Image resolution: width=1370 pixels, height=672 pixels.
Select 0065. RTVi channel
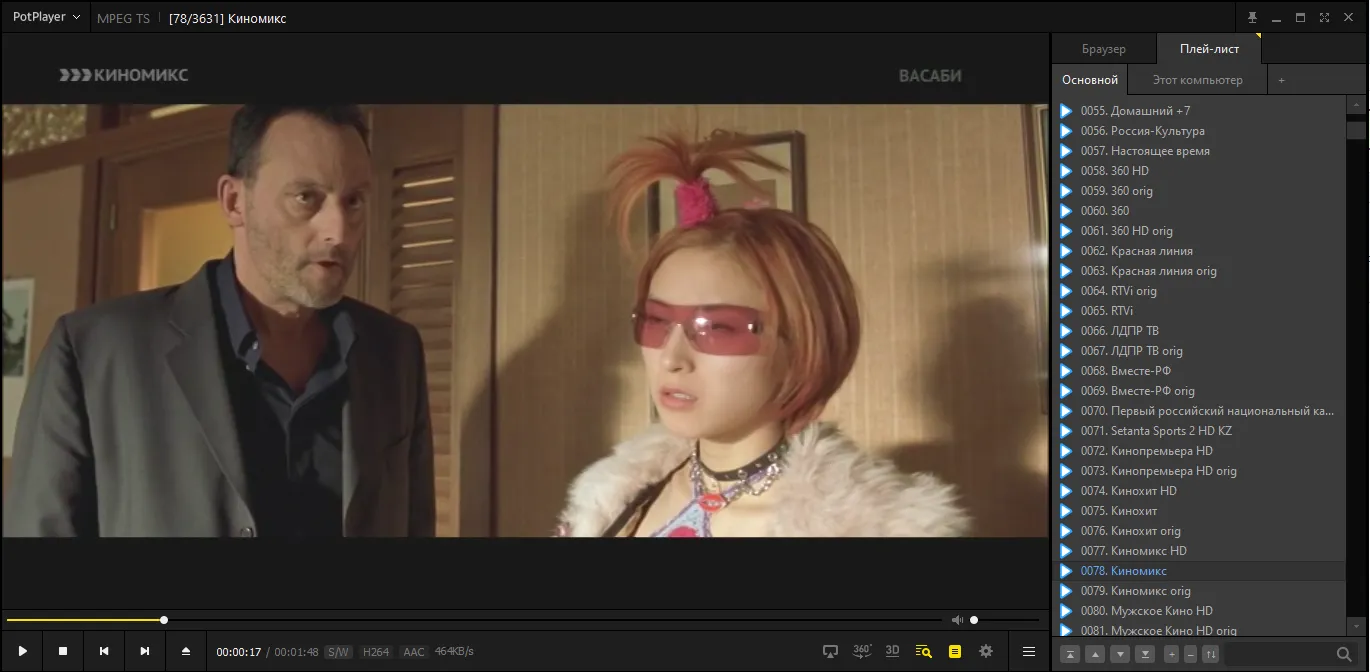point(1198,311)
